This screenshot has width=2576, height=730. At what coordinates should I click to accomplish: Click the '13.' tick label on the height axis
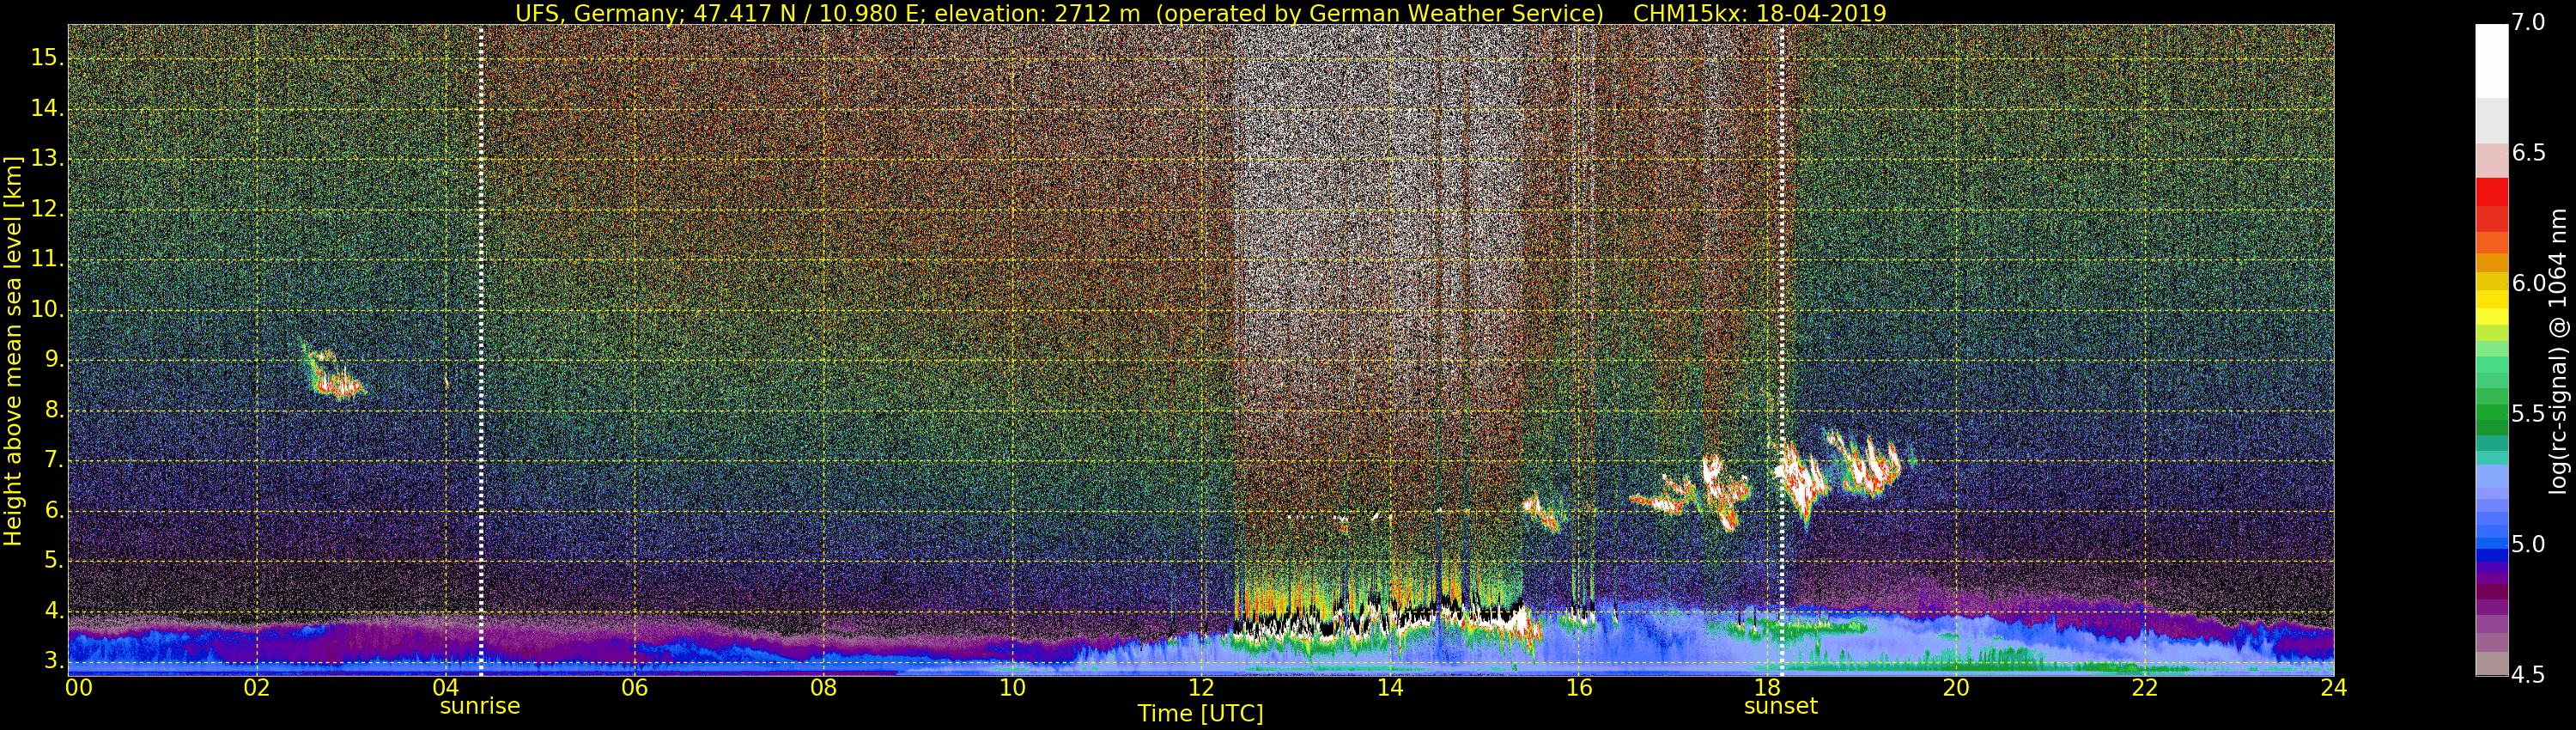(46, 158)
